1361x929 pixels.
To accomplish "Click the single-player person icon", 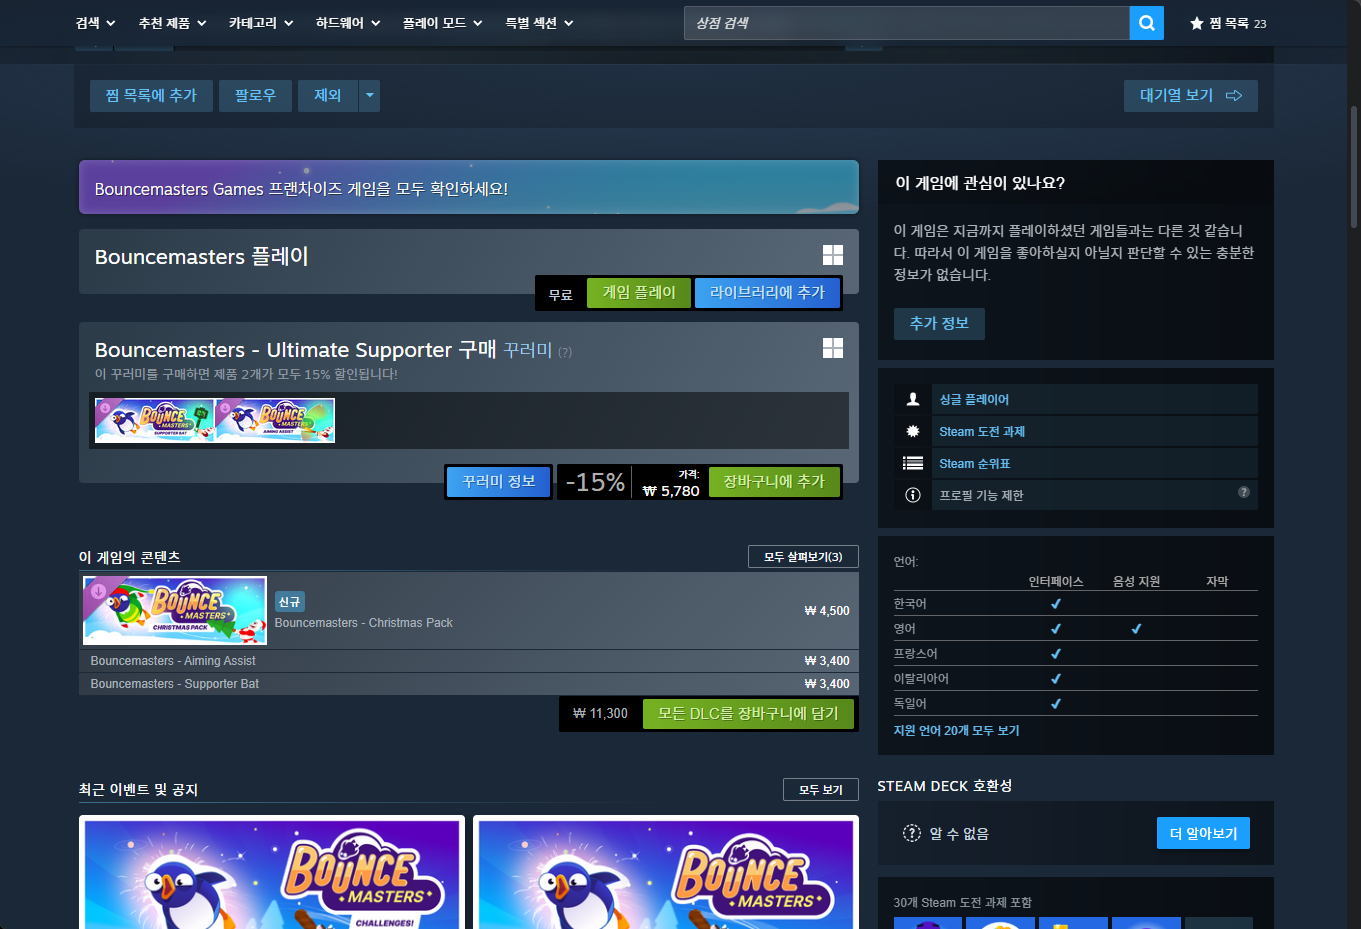I will pyautogui.click(x=913, y=399).
